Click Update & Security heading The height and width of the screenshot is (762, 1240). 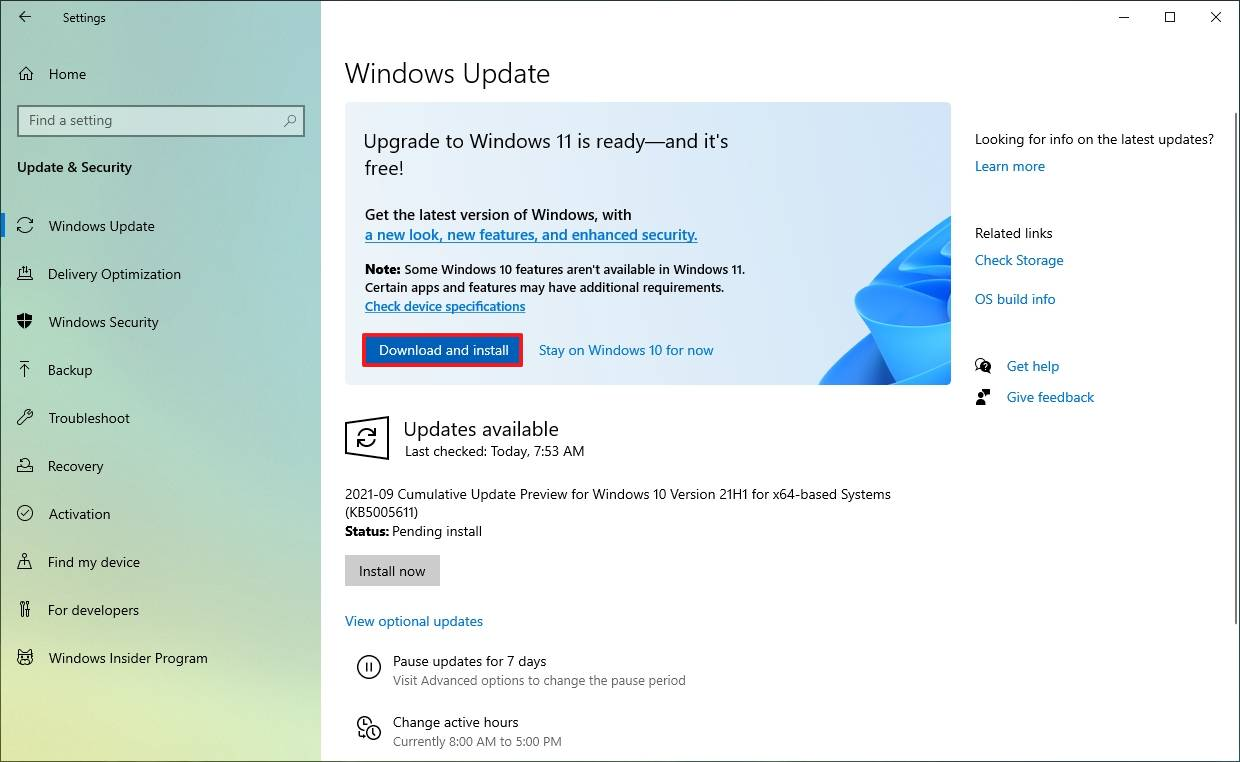pos(74,167)
